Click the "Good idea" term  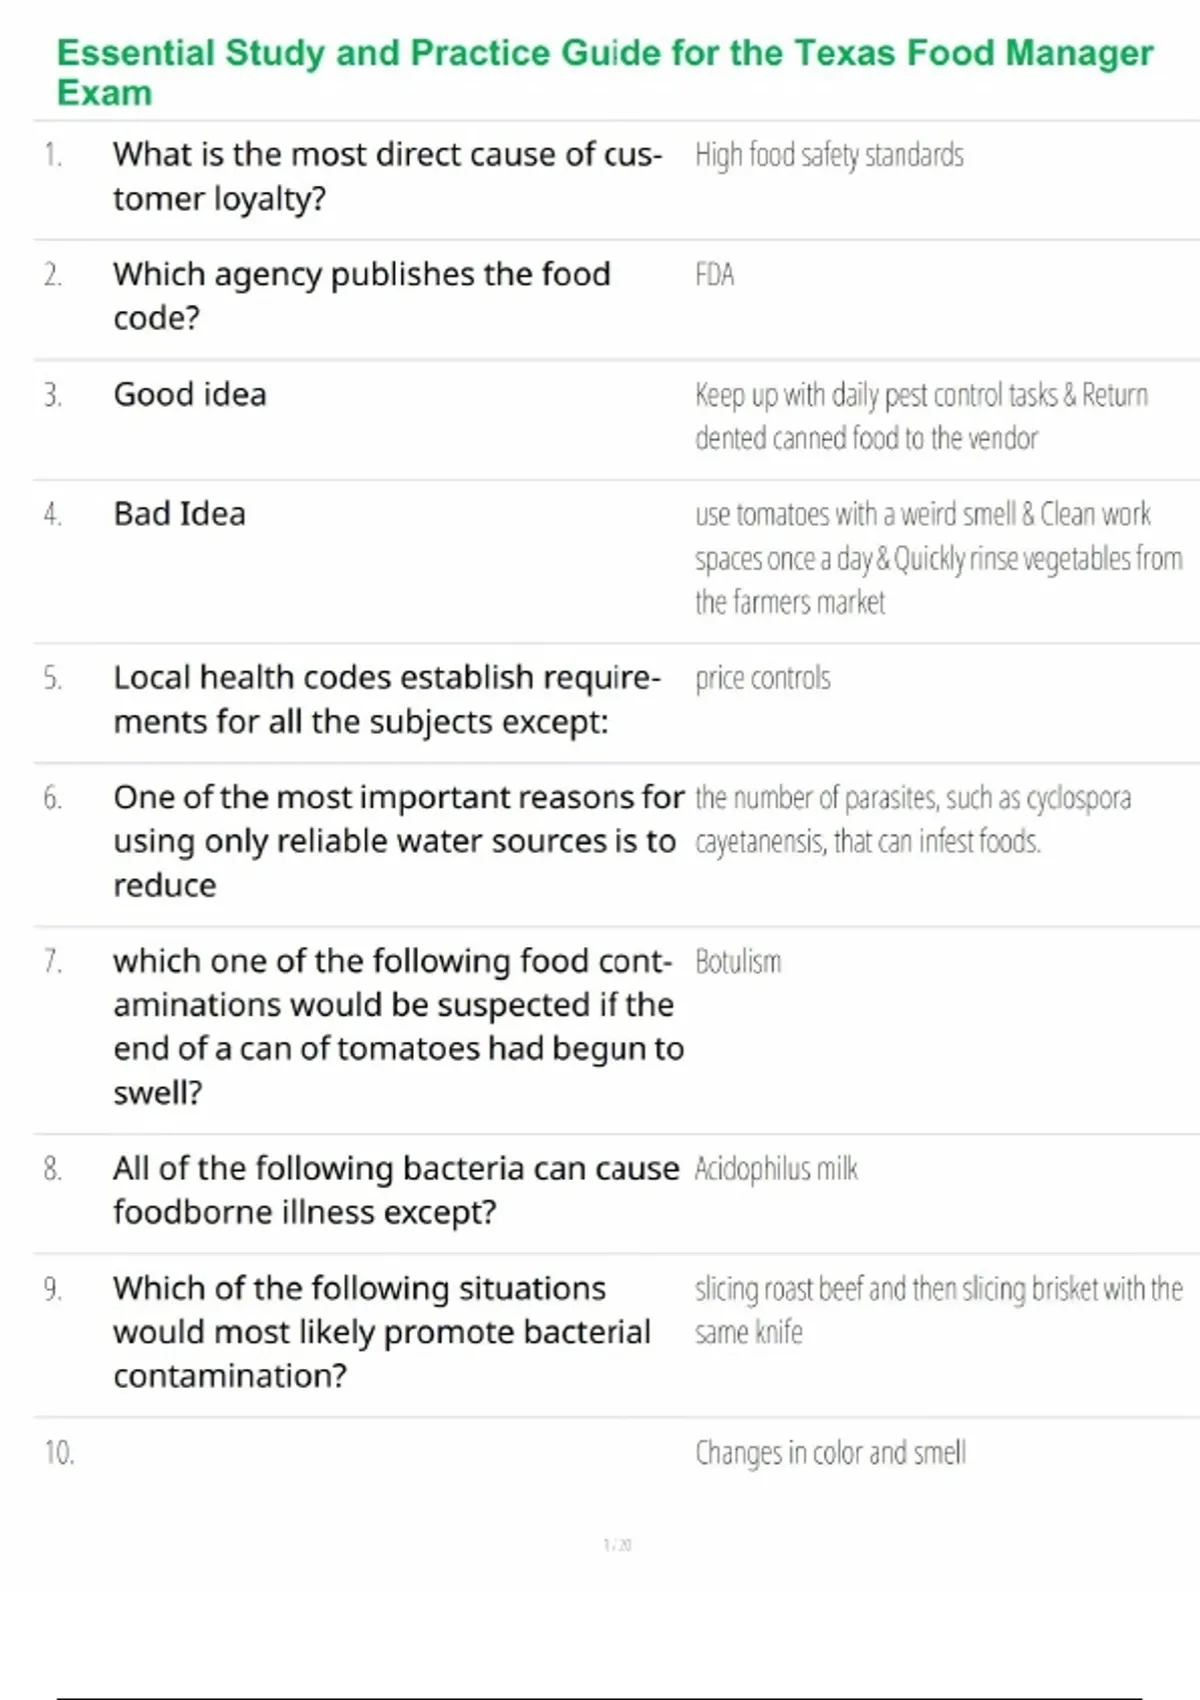click(x=190, y=395)
